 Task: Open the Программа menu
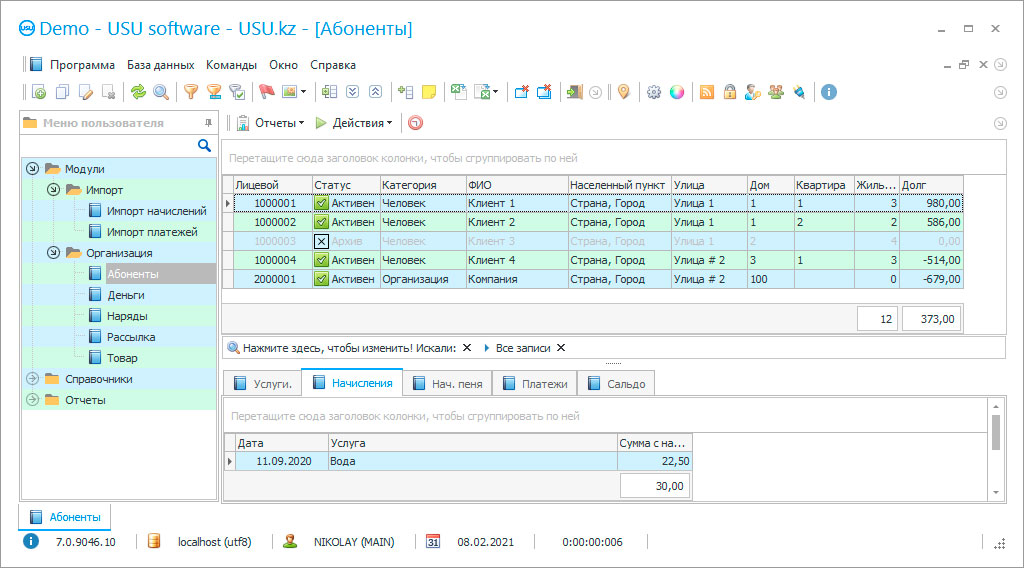pyautogui.click(x=82, y=65)
